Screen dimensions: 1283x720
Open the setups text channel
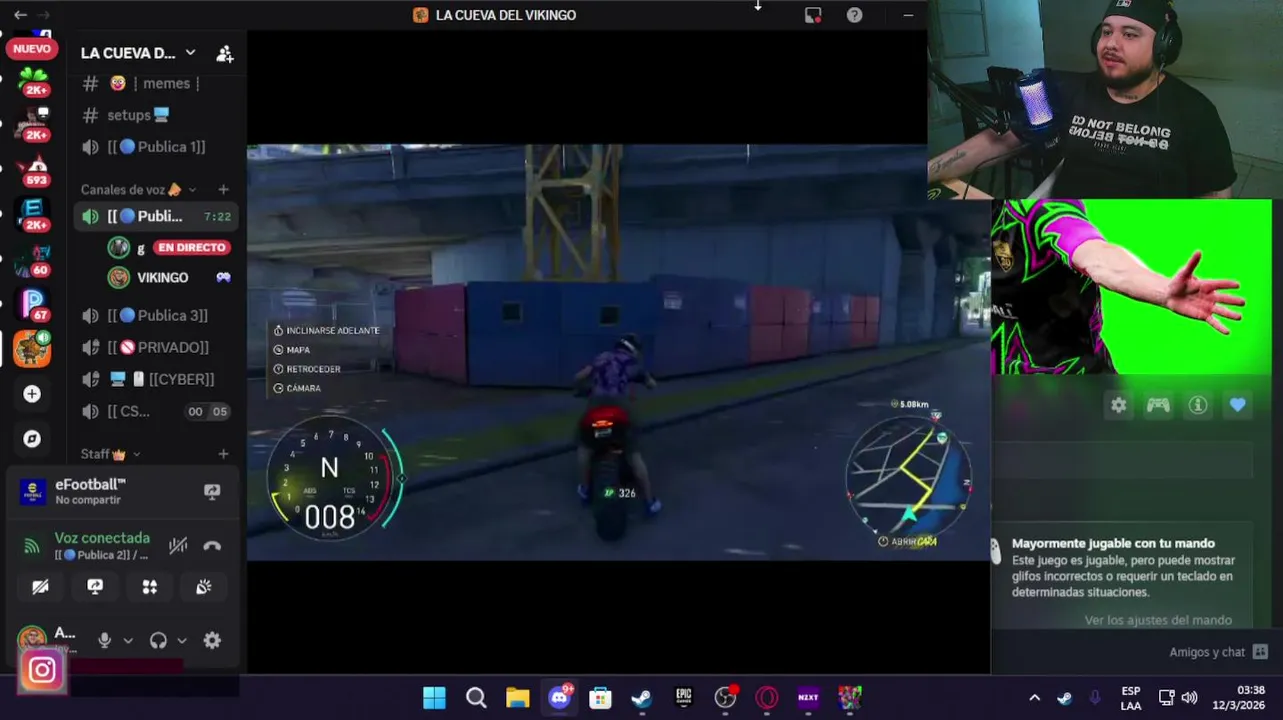(157, 115)
